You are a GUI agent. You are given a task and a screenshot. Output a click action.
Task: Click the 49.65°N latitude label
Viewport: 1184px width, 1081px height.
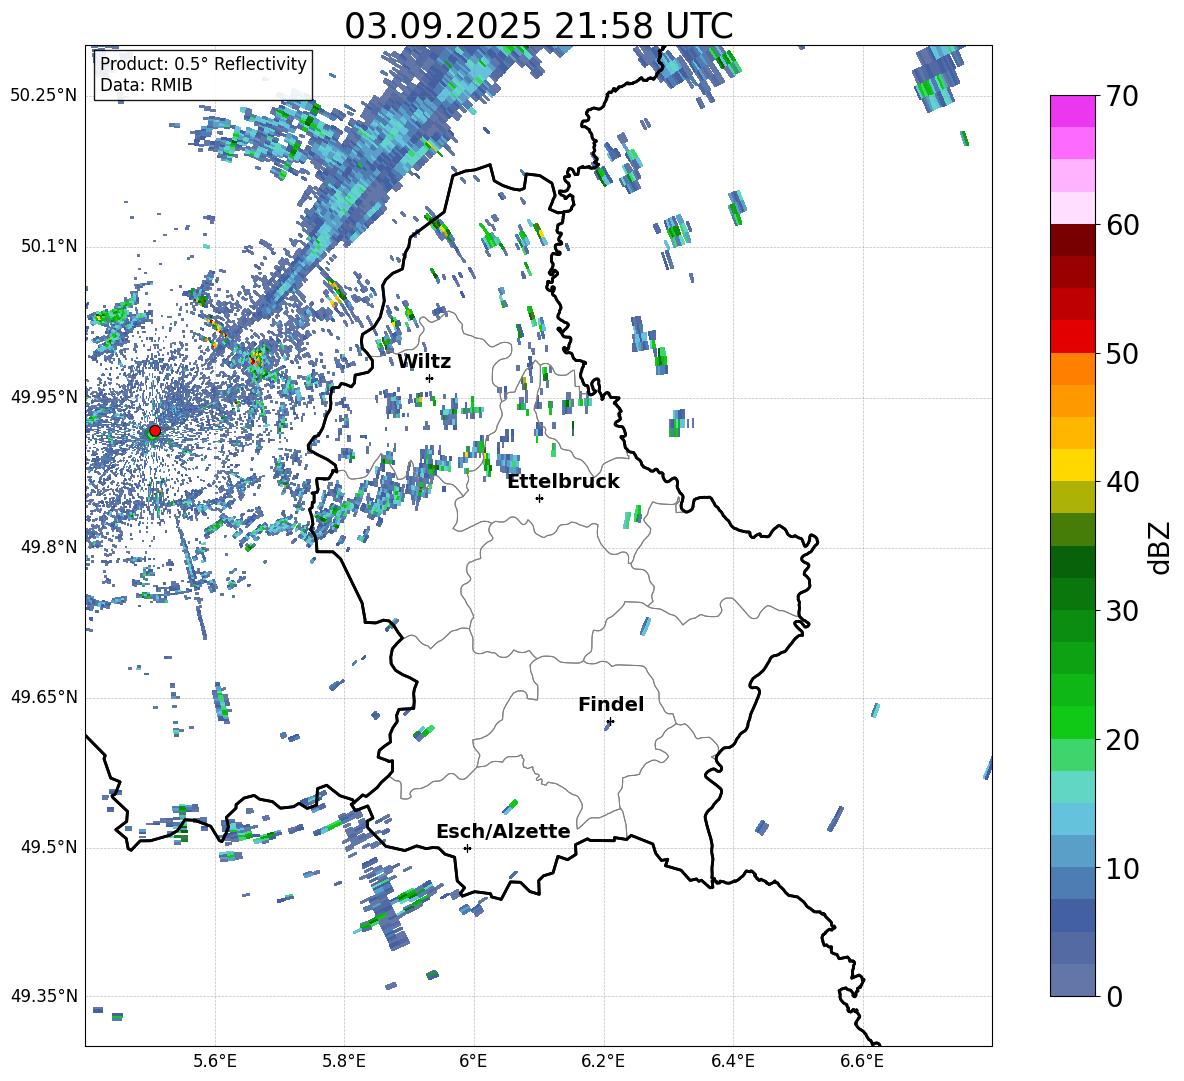pyautogui.click(x=44, y=697)
